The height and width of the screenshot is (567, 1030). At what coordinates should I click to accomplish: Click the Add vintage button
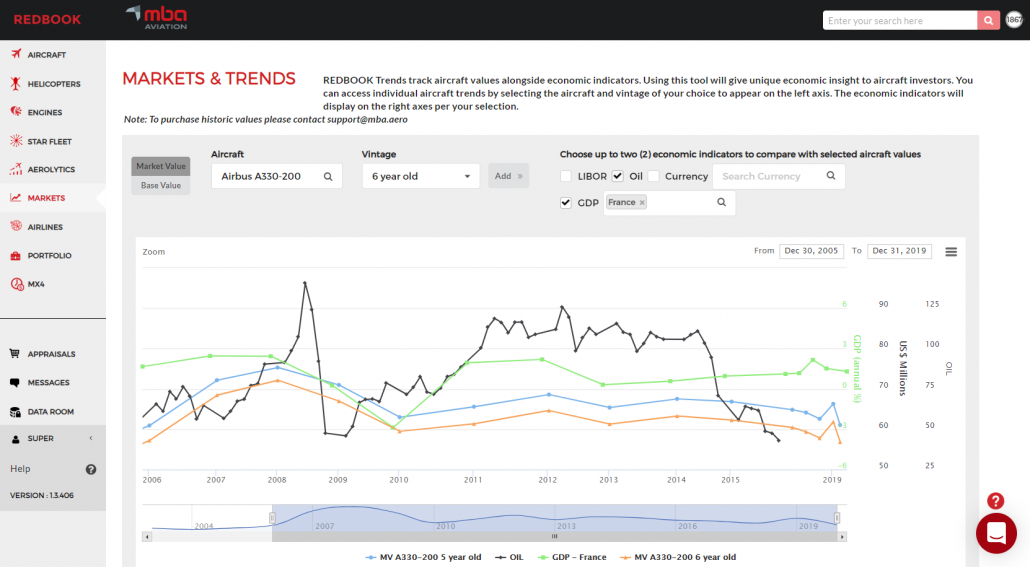[508, 176]
